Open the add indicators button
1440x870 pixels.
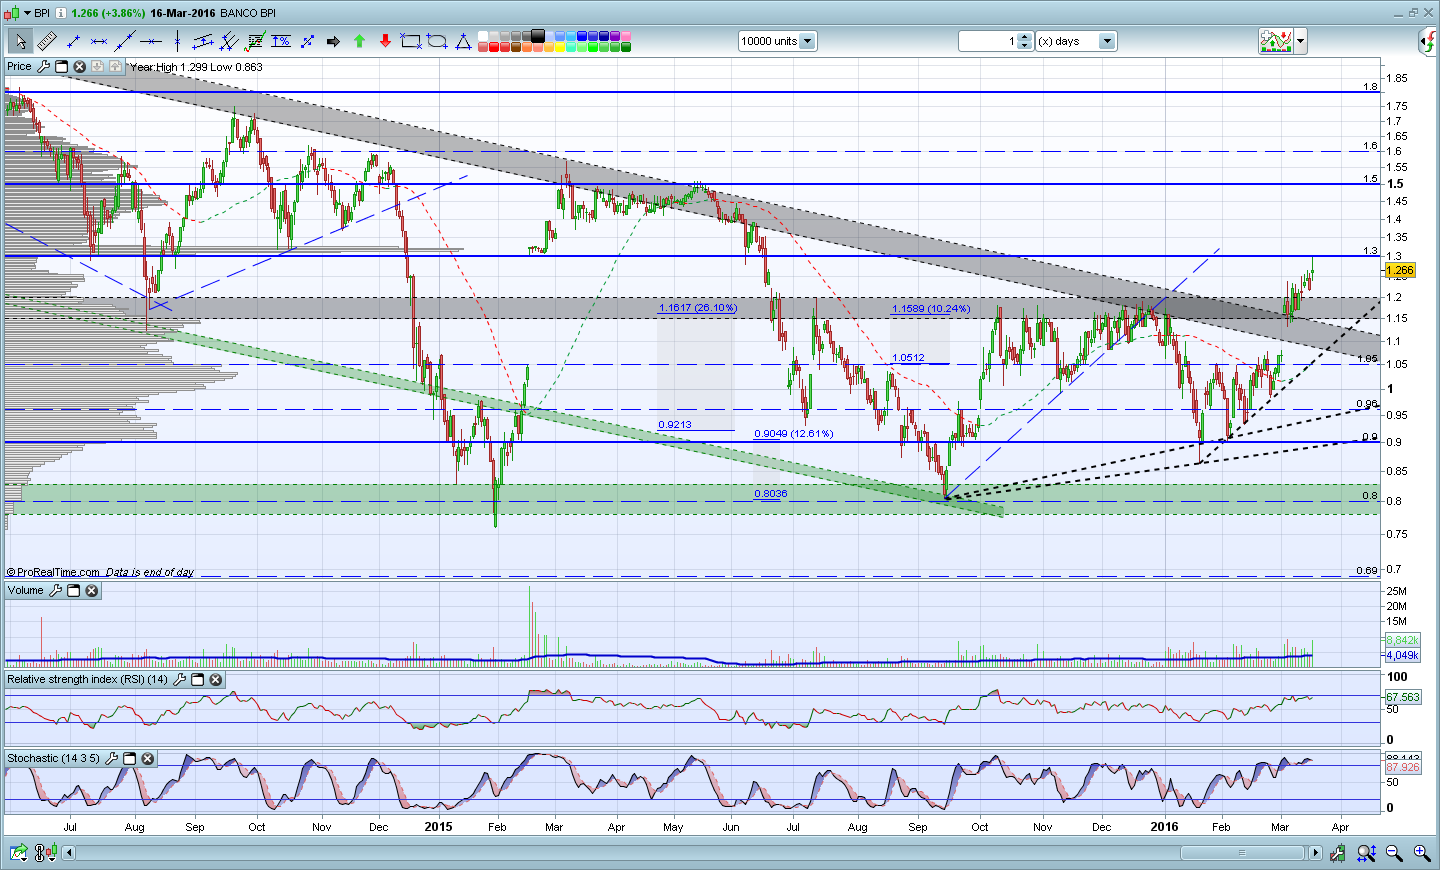[1276, 41]
